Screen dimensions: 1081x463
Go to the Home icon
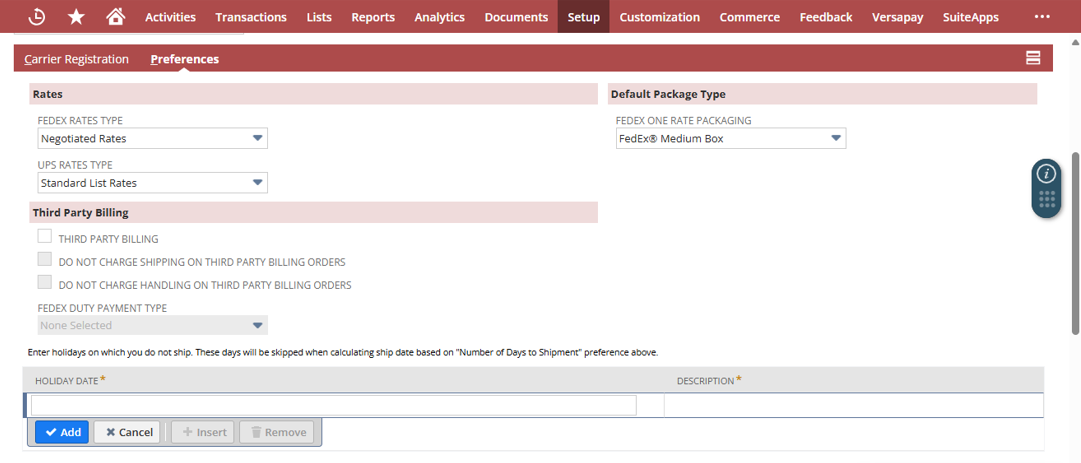pyautogui.click(x=116, y=17)
